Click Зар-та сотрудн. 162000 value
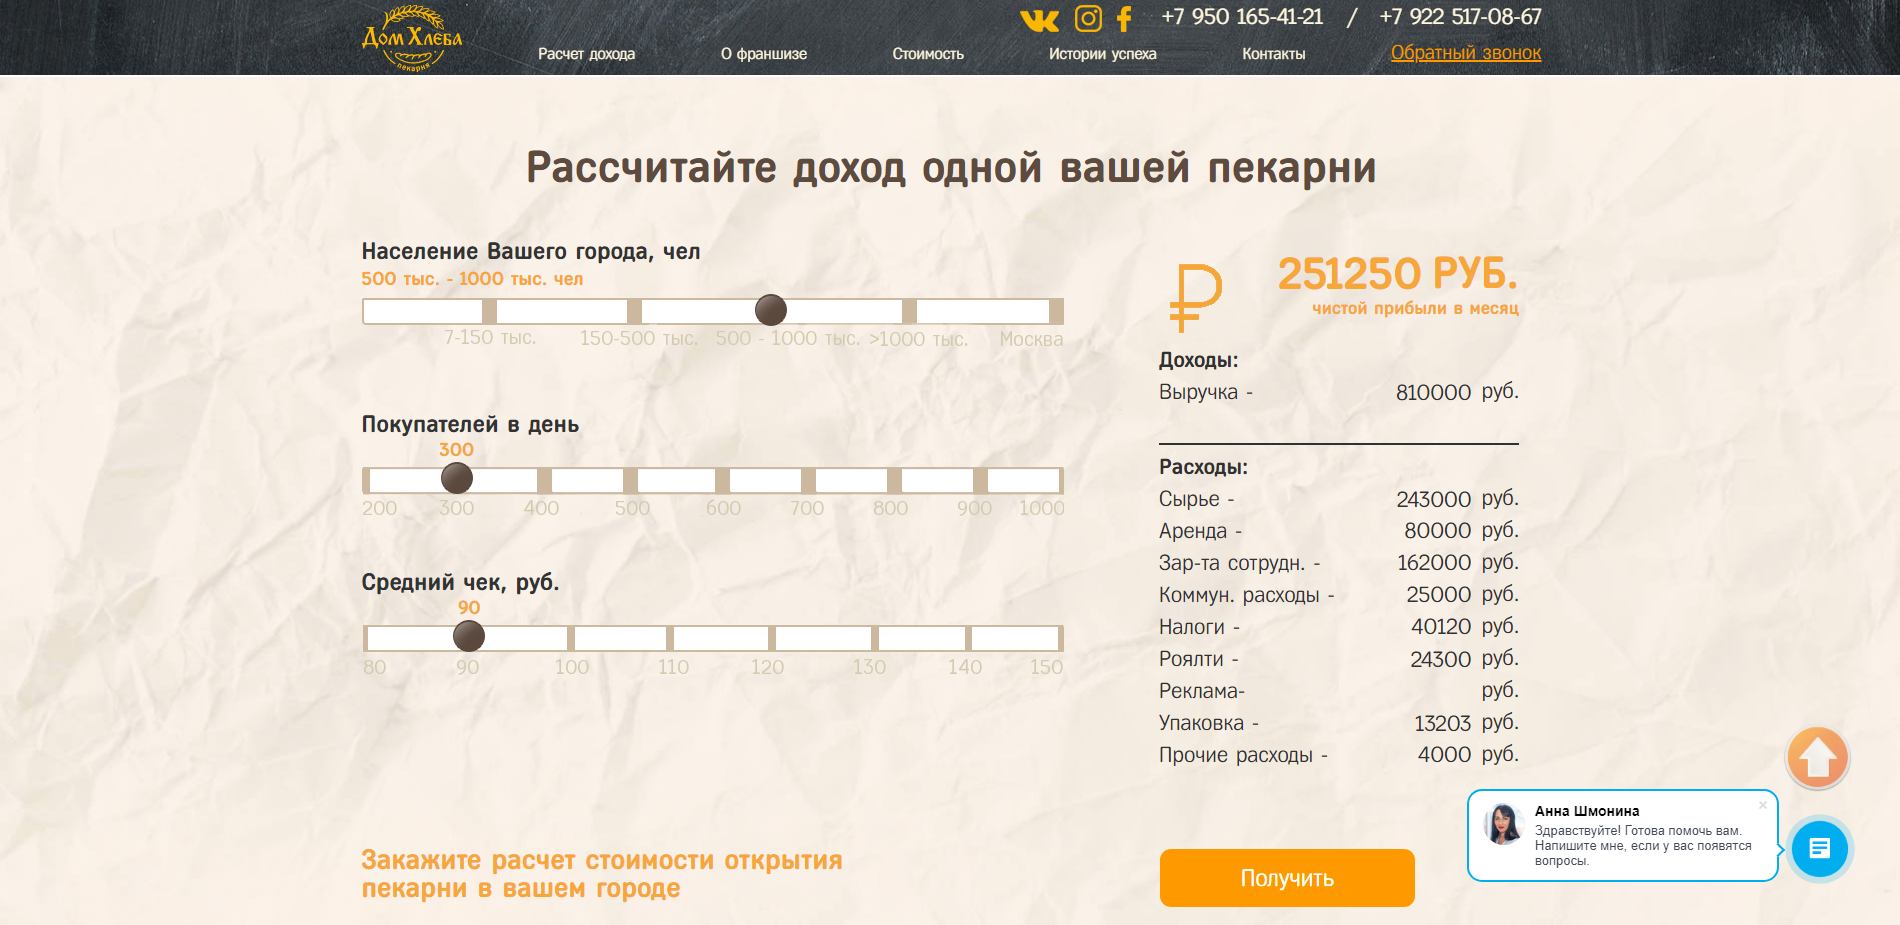 1434,563
